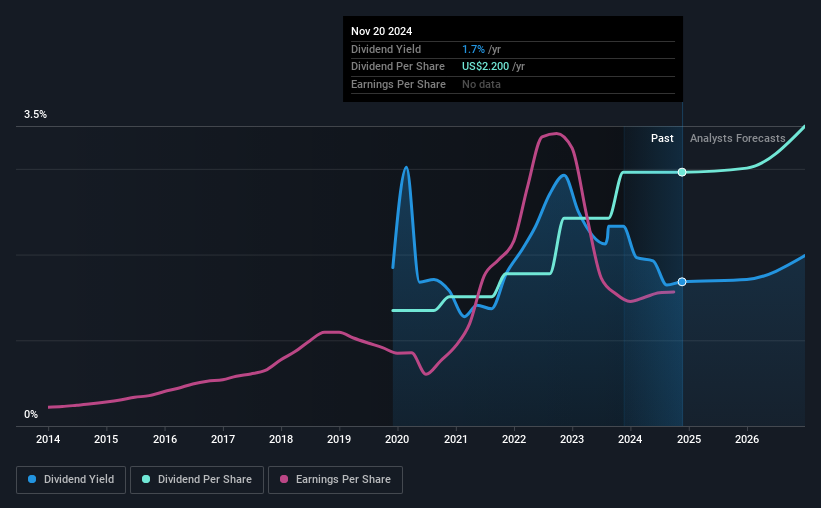Click the Past region label
821x508 pixels.
tap(662, 138)
